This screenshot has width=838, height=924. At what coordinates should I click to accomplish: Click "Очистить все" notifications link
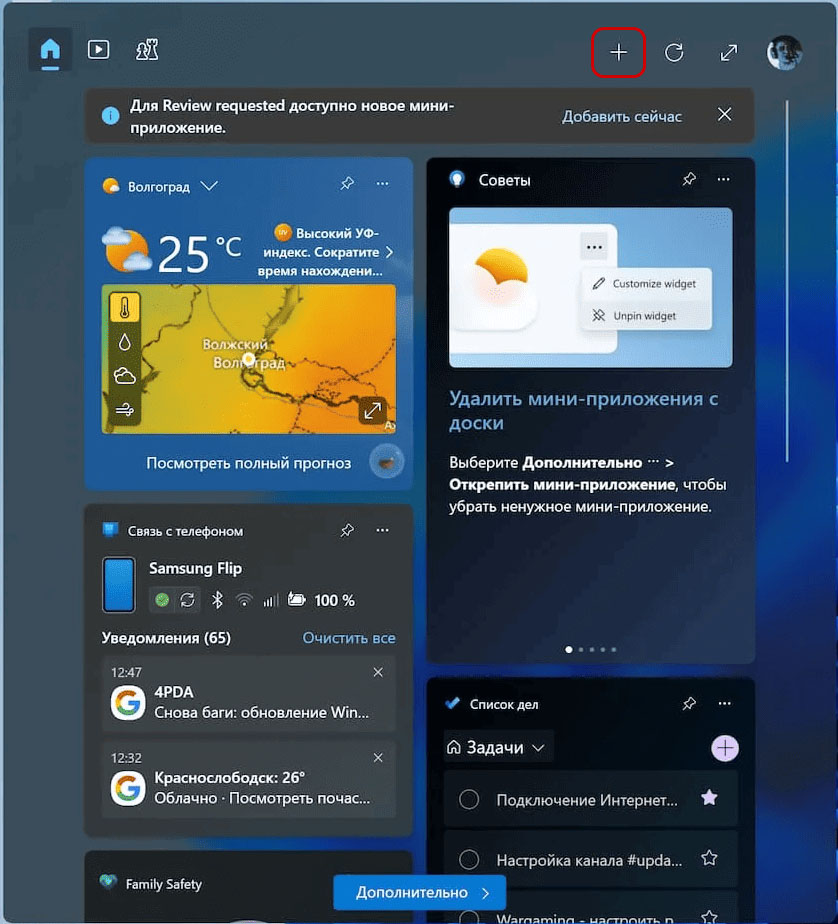click(x=349, y=638)
